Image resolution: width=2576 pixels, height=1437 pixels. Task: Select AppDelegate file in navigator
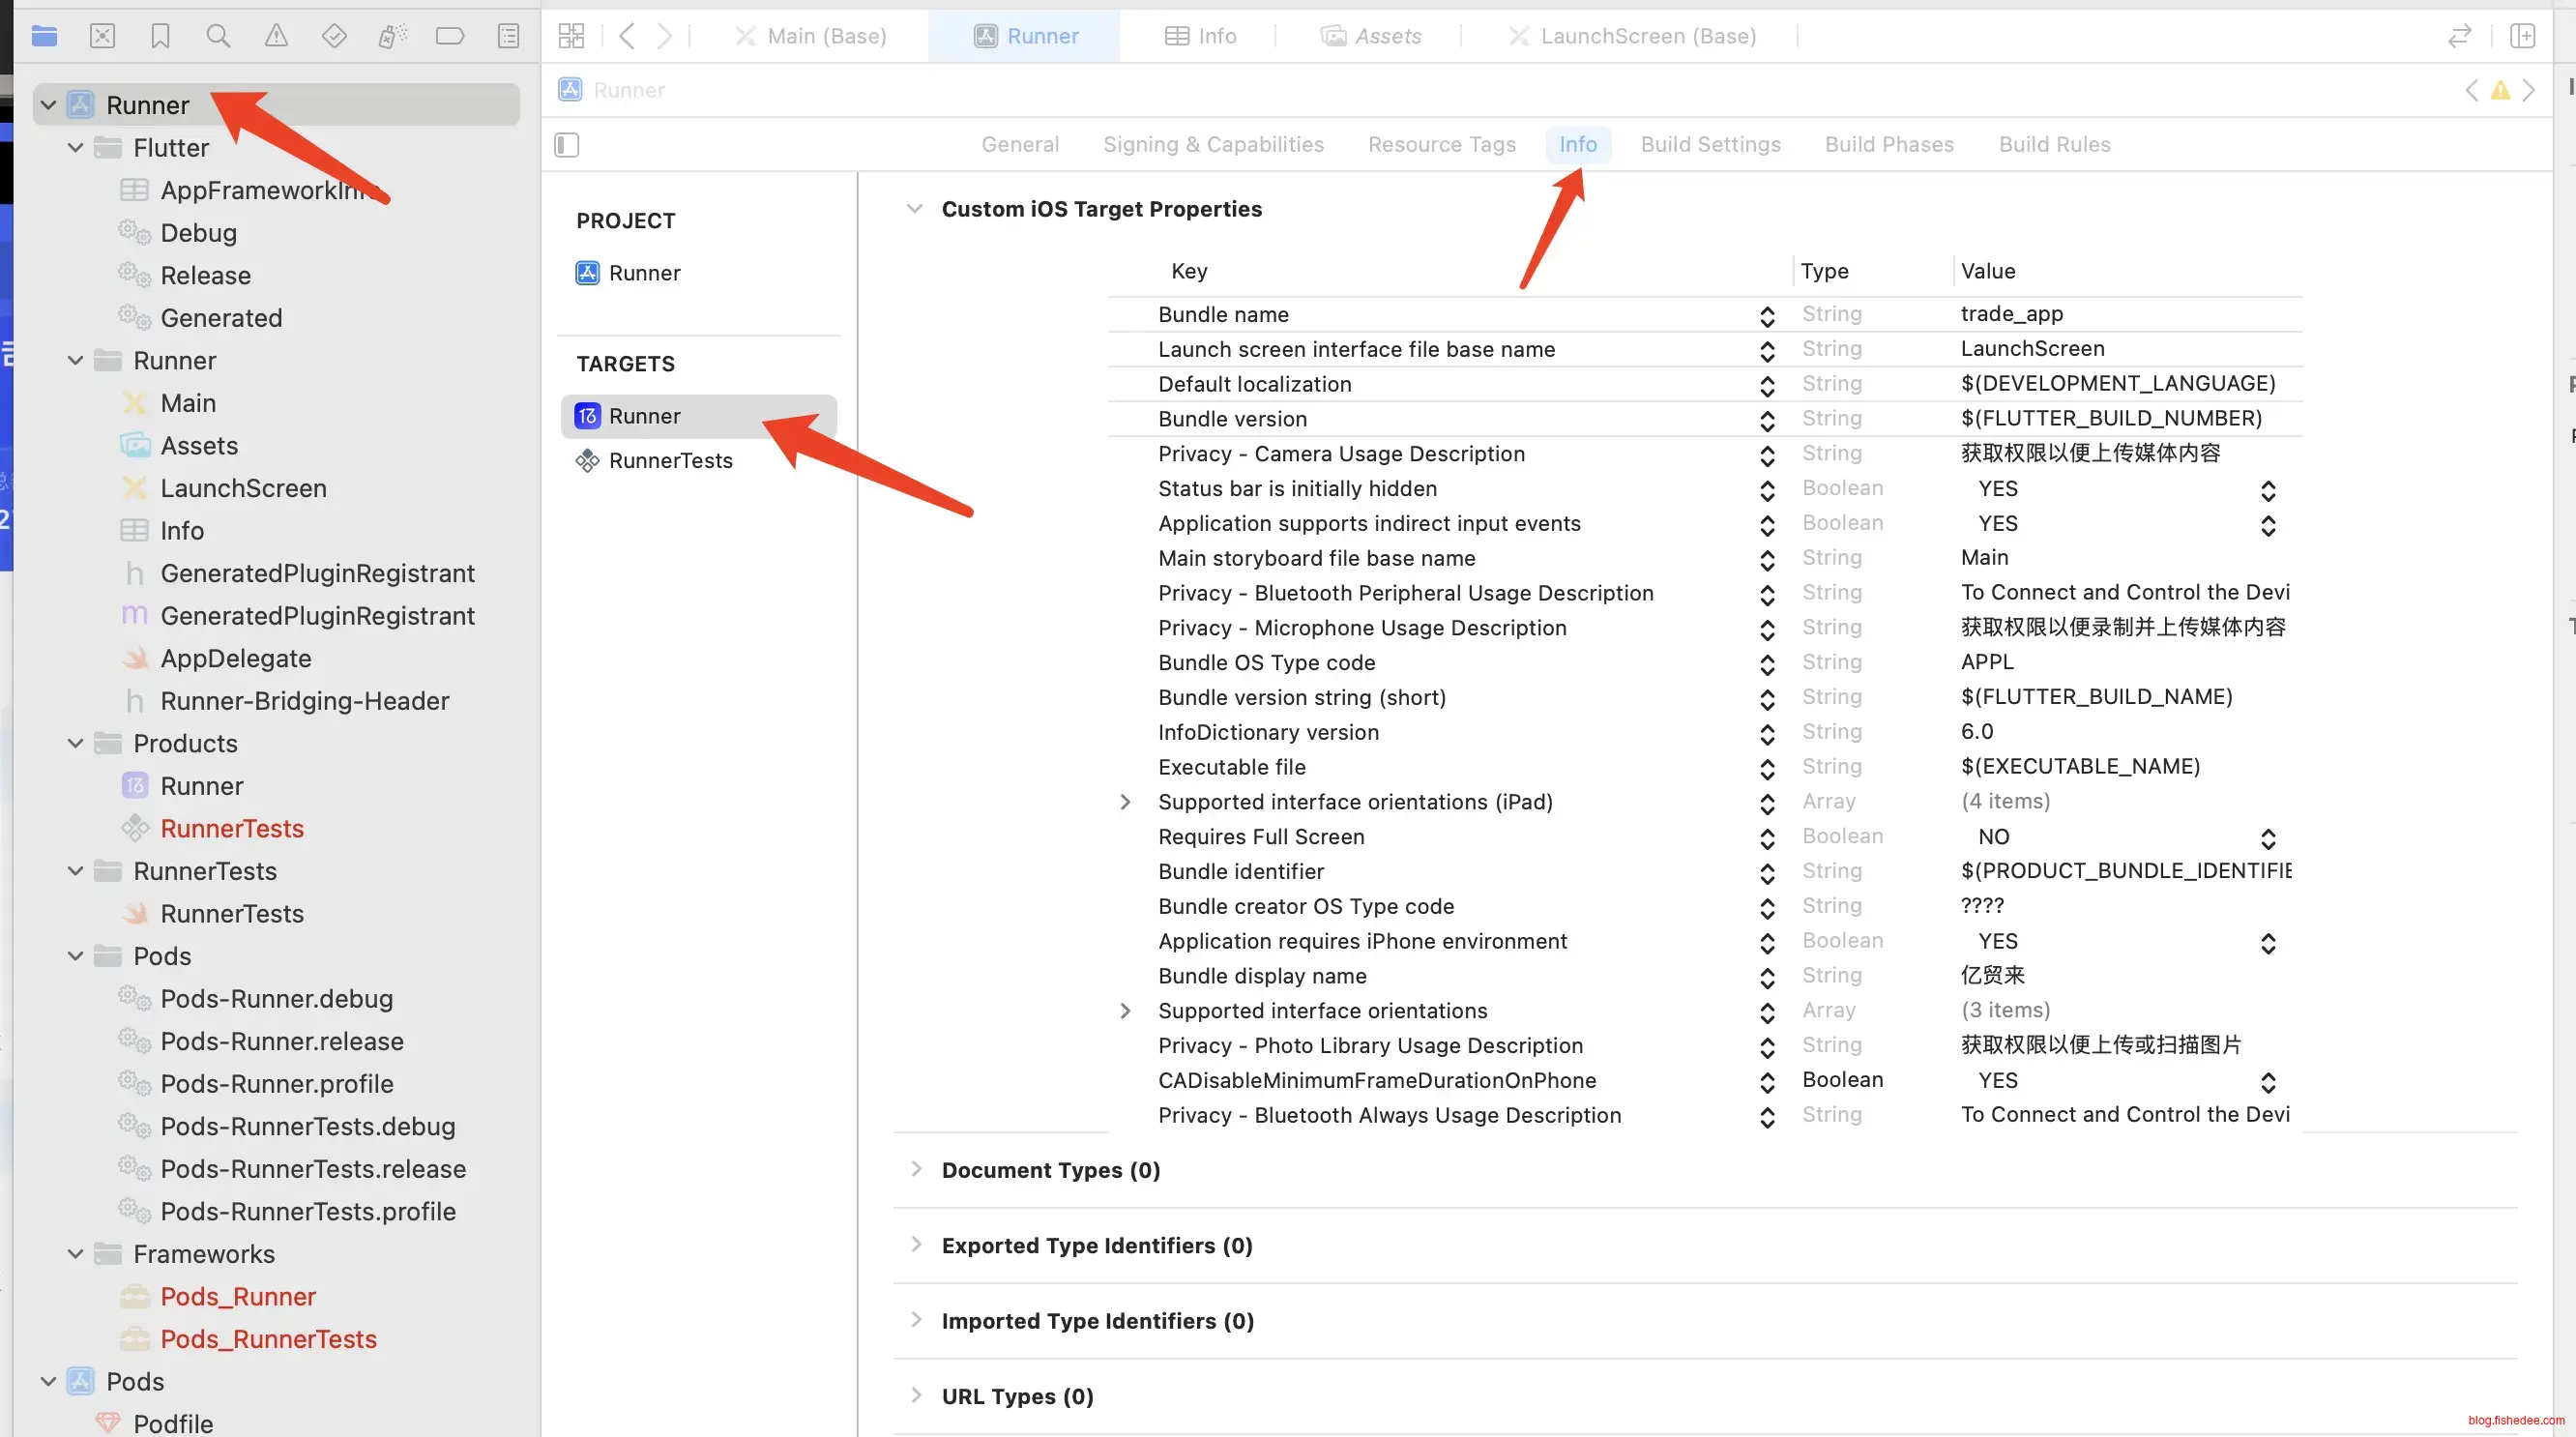pos(235,658)
